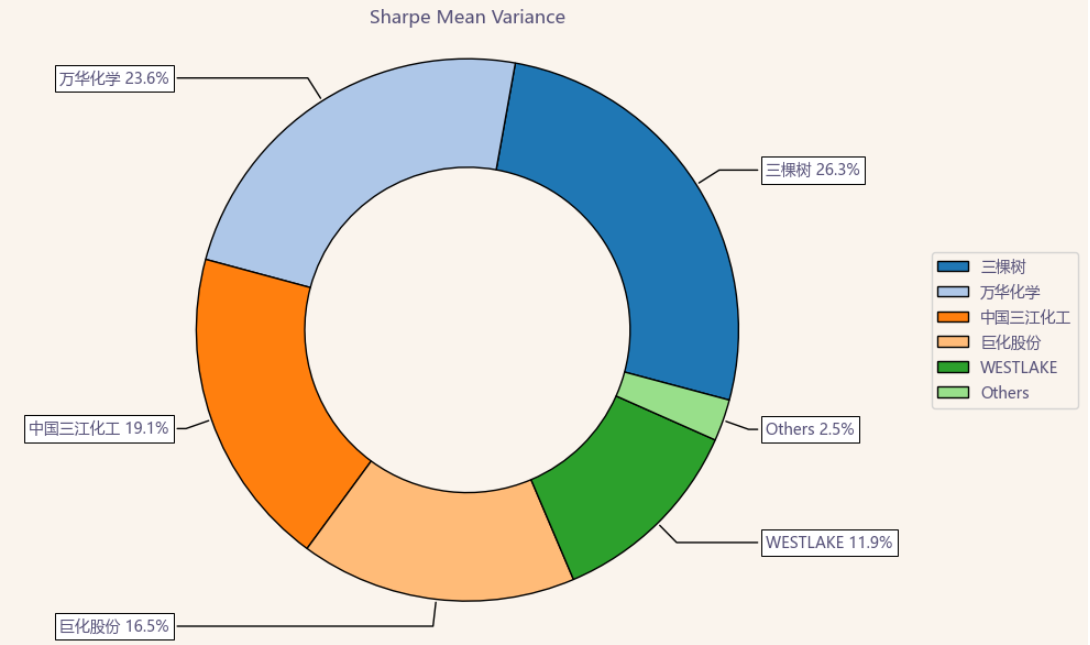Click the chart title Sharpe Mean Variance
The image size is (1090, 645).
tap(467, 17)
